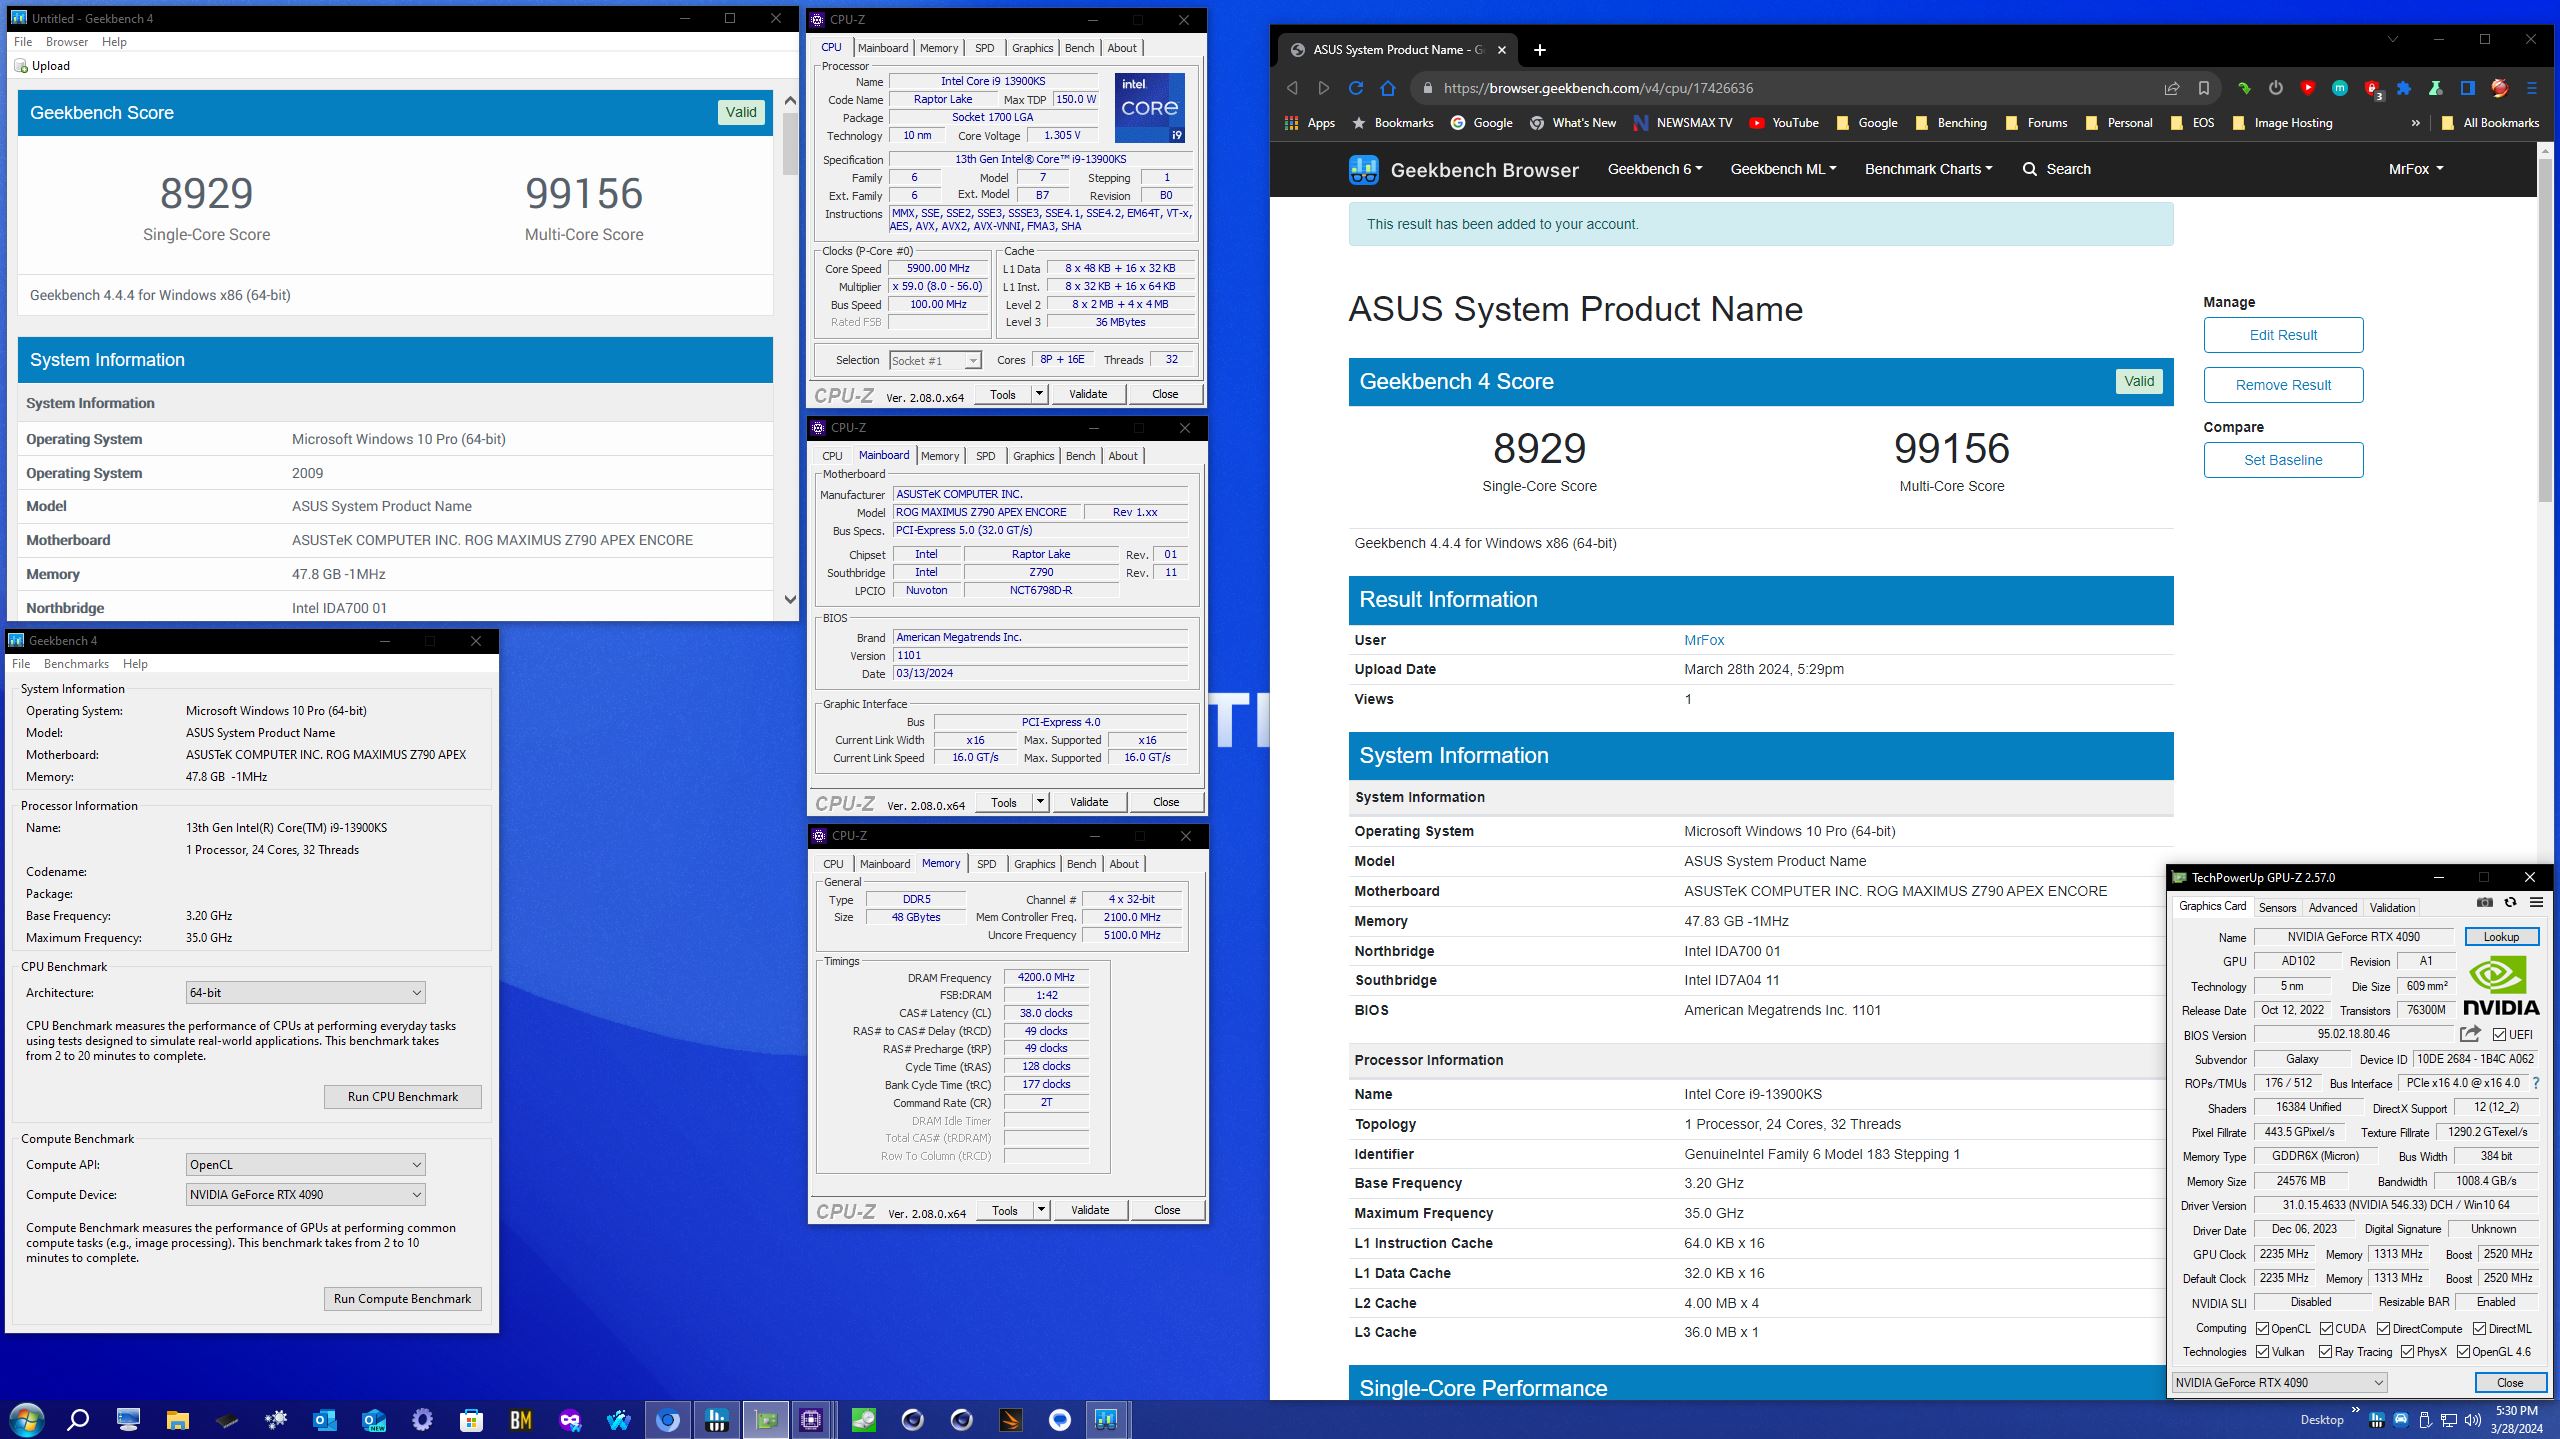Open the MrFox account dropdown
Screen dimensions: 2560x1439
coord(2416,169)
